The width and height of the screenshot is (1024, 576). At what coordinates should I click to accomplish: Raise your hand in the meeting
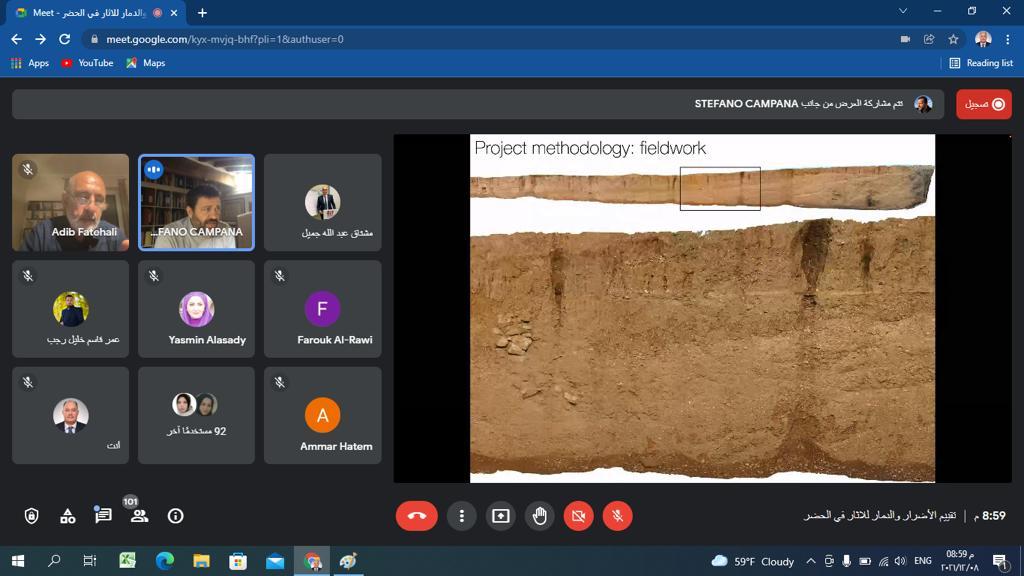(540, 516)
